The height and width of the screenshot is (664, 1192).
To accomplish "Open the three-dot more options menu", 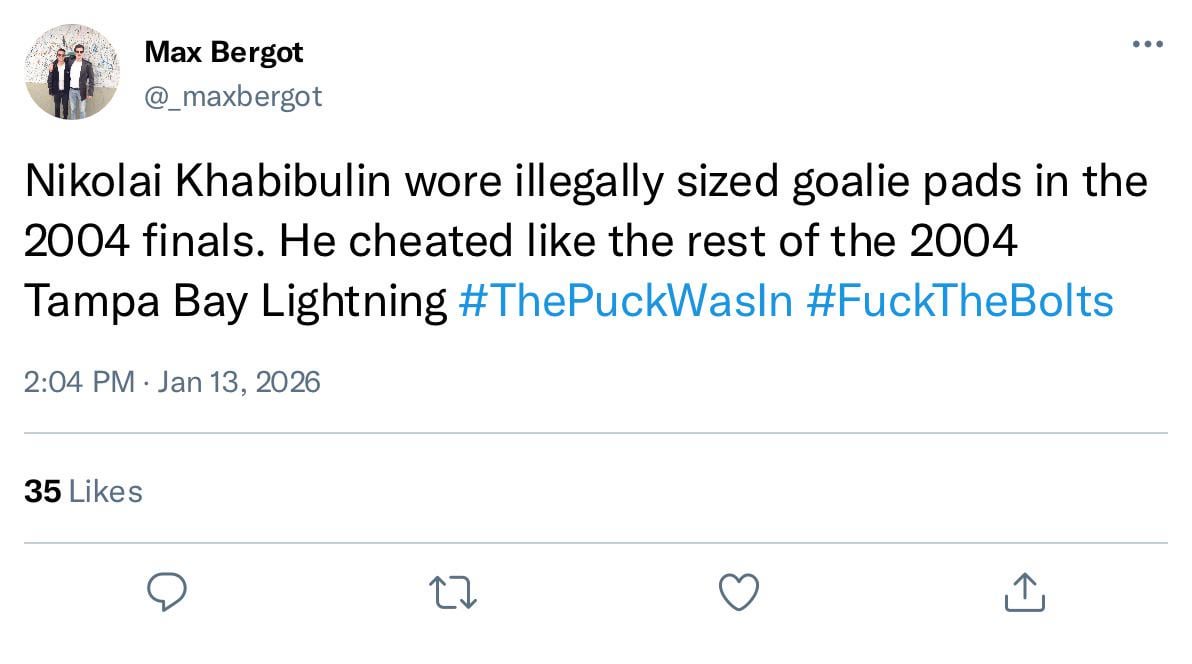I will [x=1147, y=45].
